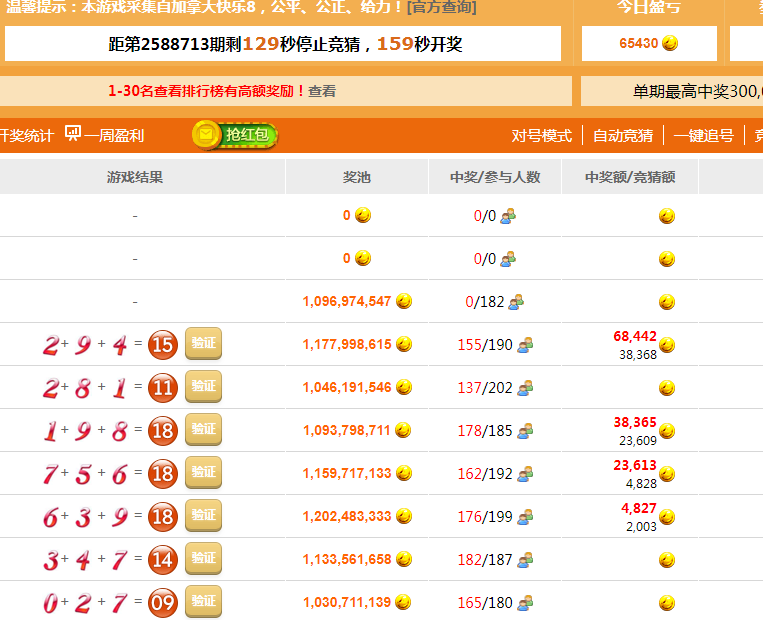The width and height of the screenshot is (763, 620).
Task: Click coin icon next to pool 1,030,711,139
Action: [x=404, y=603]
